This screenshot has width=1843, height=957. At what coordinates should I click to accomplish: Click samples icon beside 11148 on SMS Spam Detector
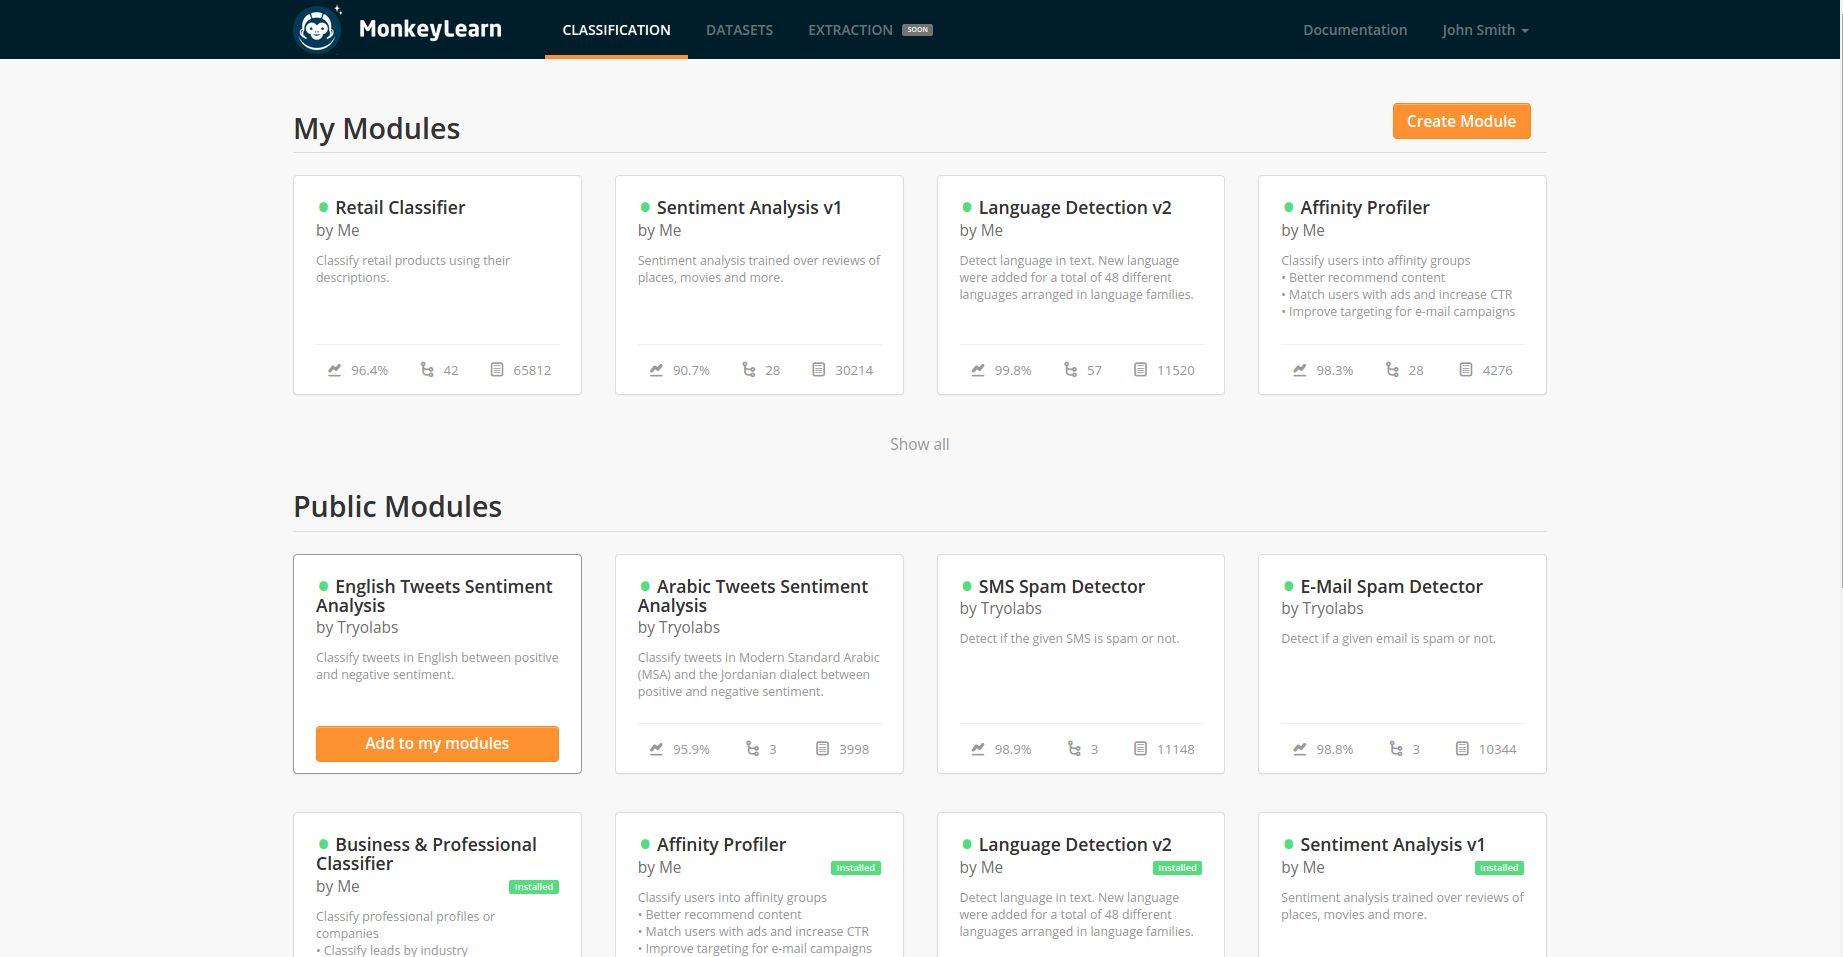(x=1141, y=749)
